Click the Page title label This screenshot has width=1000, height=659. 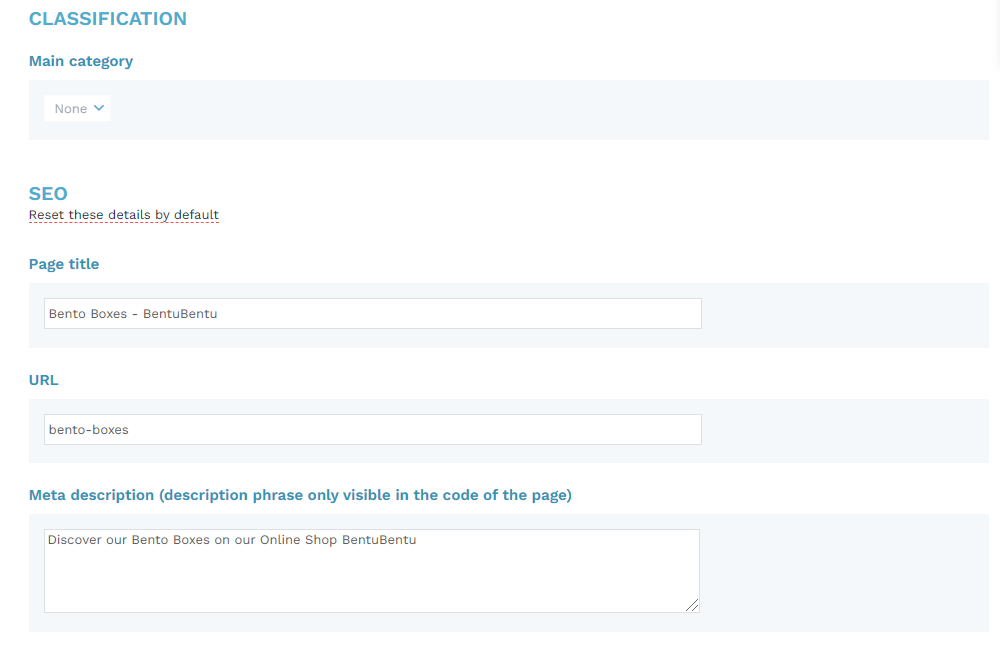point(64,264)
